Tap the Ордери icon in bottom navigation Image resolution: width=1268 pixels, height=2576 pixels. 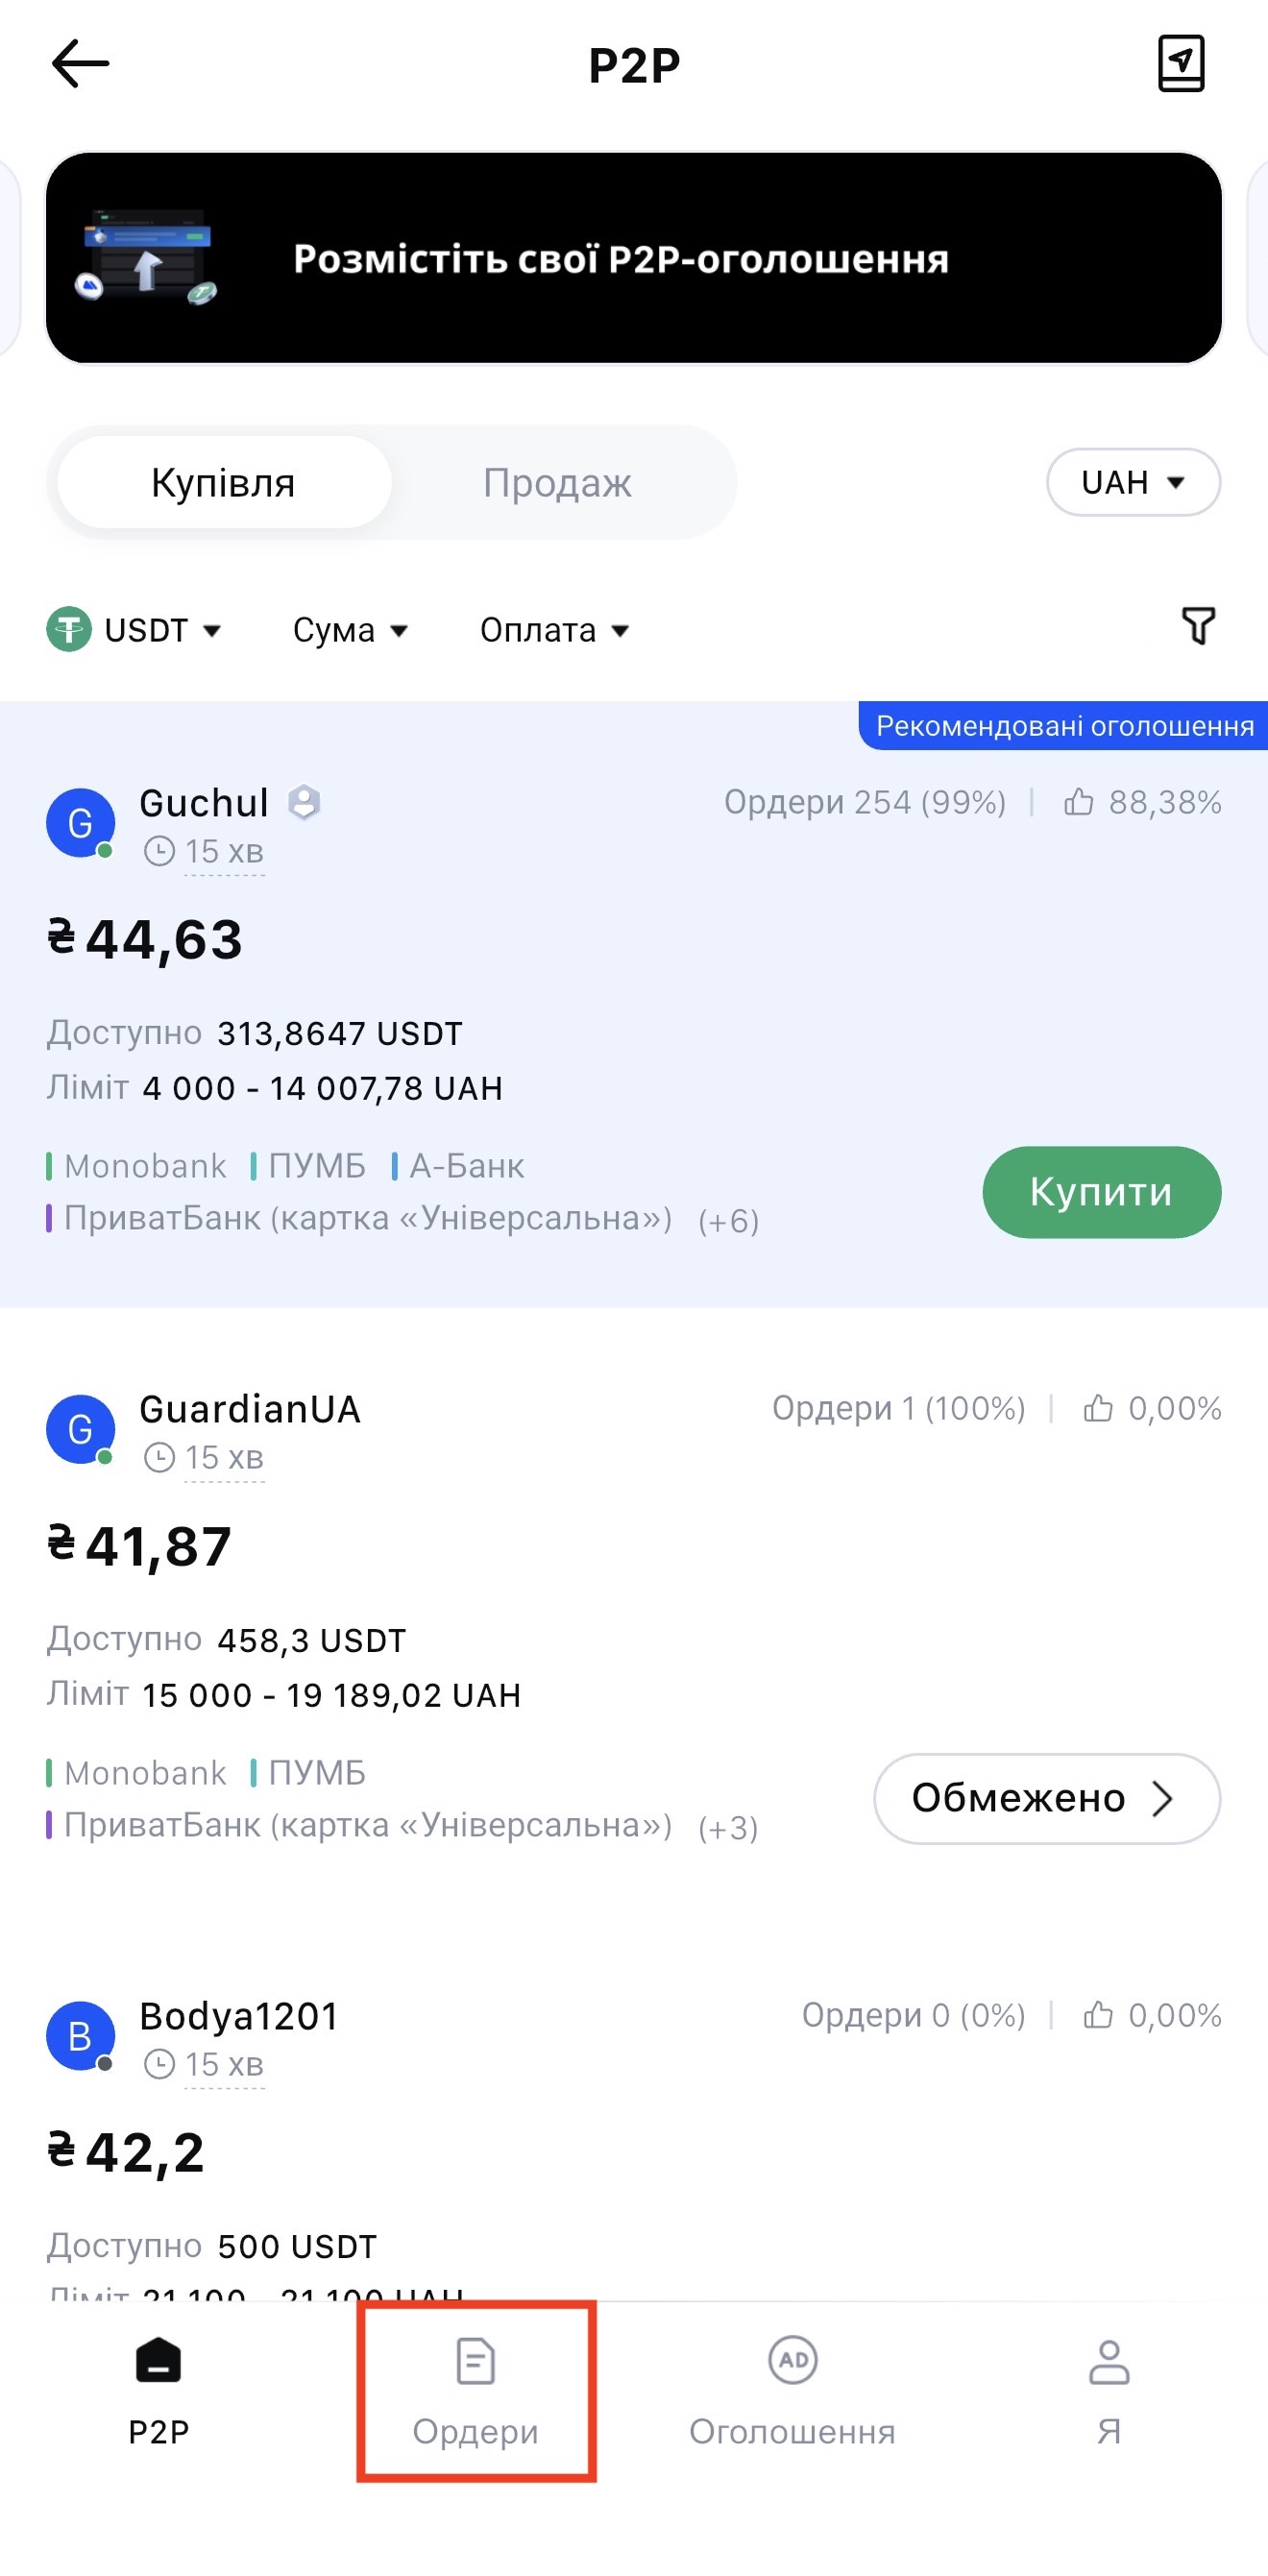pos(476,2362)
